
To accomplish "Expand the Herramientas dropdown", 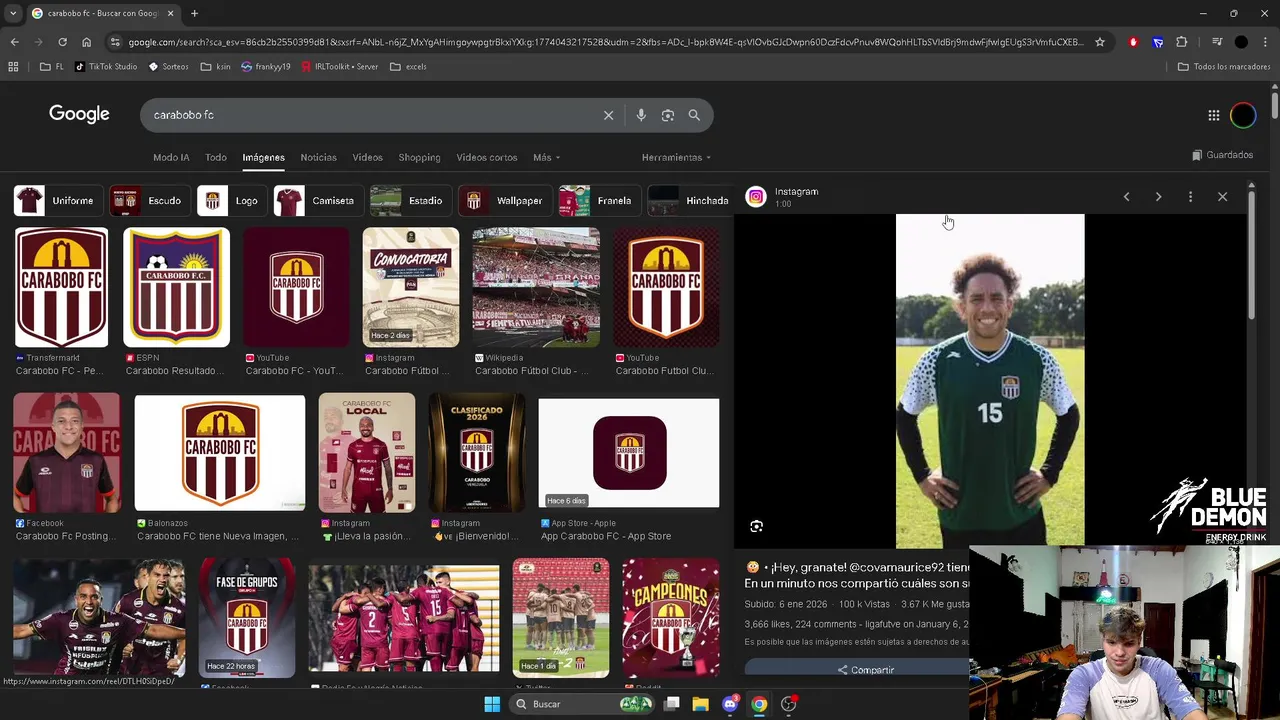I will 676,157.
